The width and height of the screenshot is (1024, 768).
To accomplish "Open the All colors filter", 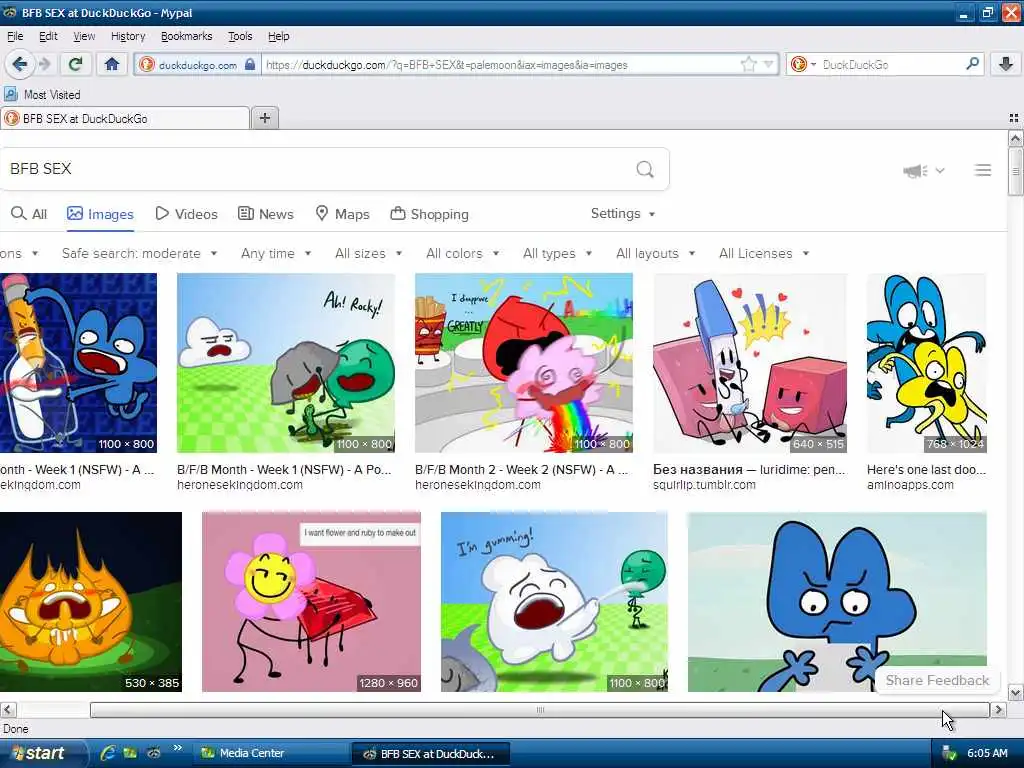I will click(462, 253).
